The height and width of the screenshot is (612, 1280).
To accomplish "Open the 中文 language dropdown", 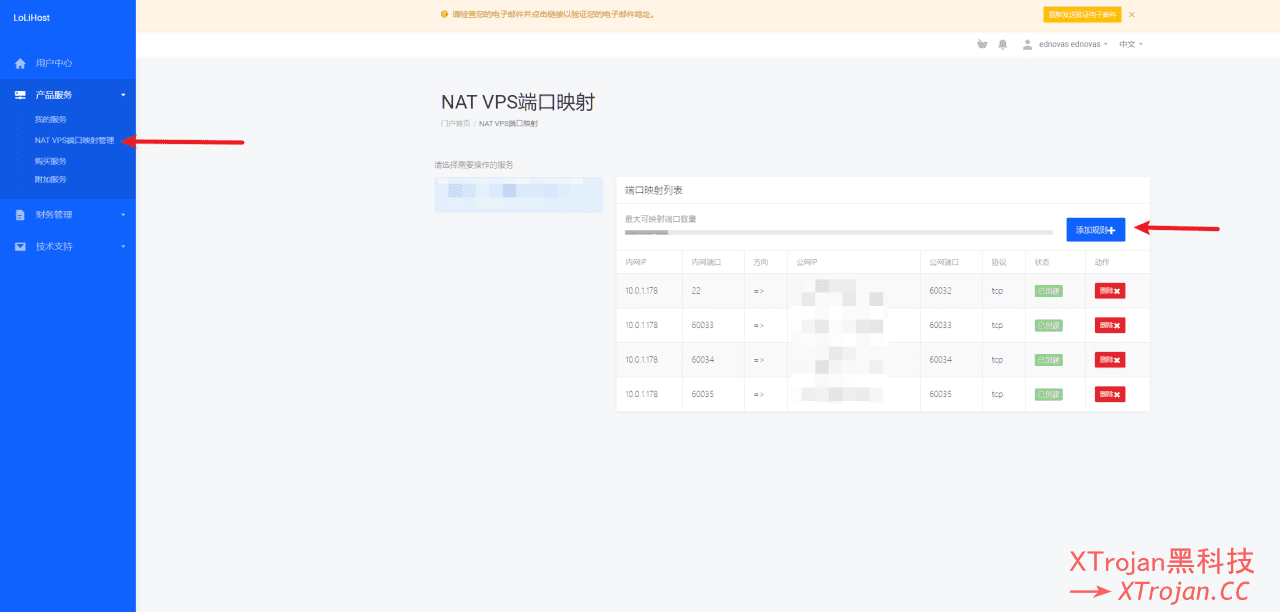I will (1130, 44).
